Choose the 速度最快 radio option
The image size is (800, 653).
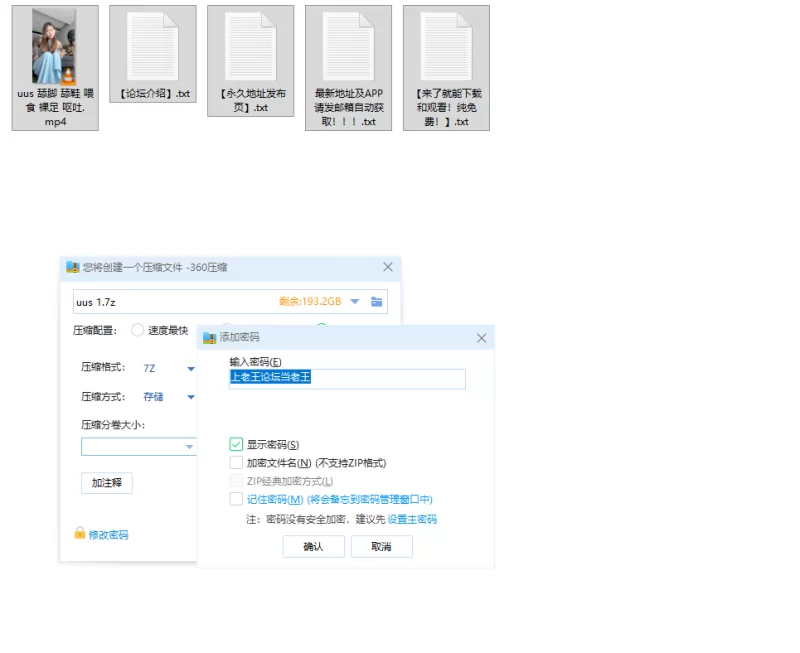pyautogui.click(x=138, y=330)
